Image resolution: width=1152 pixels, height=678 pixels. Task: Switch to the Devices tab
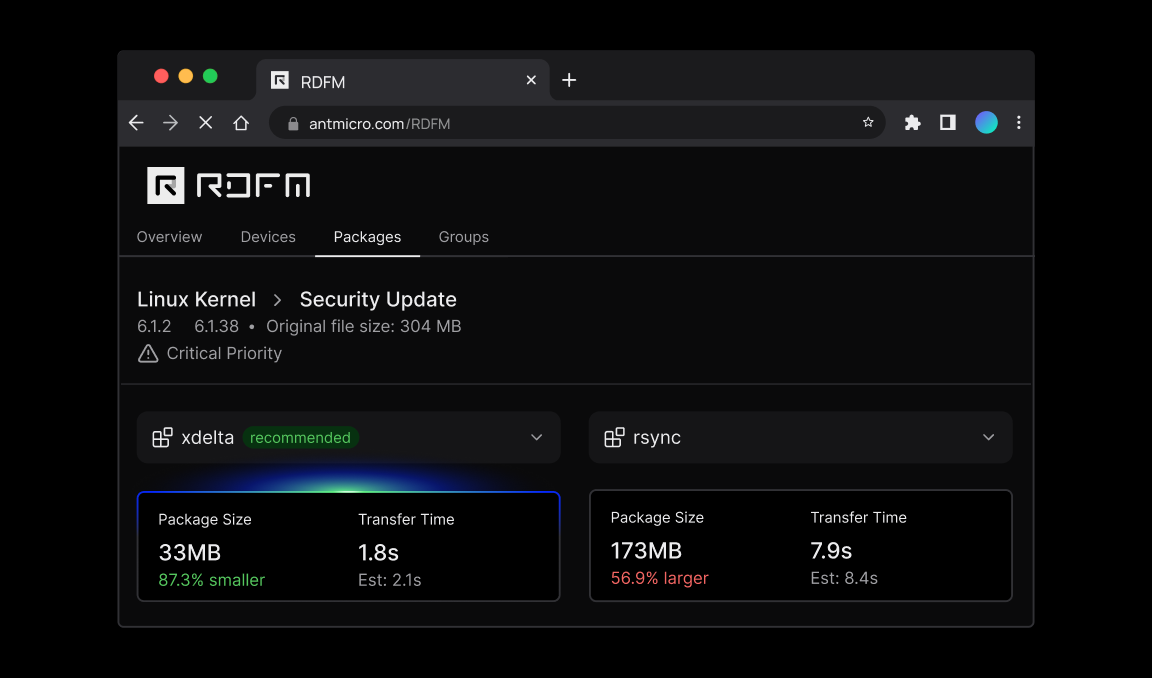pyautogui.click(x=268, y=237)
